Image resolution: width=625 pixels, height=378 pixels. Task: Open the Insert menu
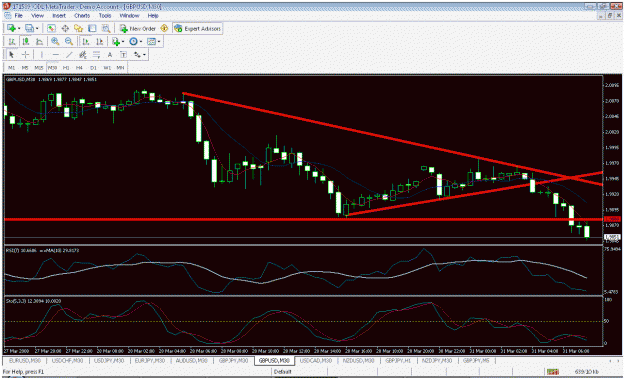point(59,16)
